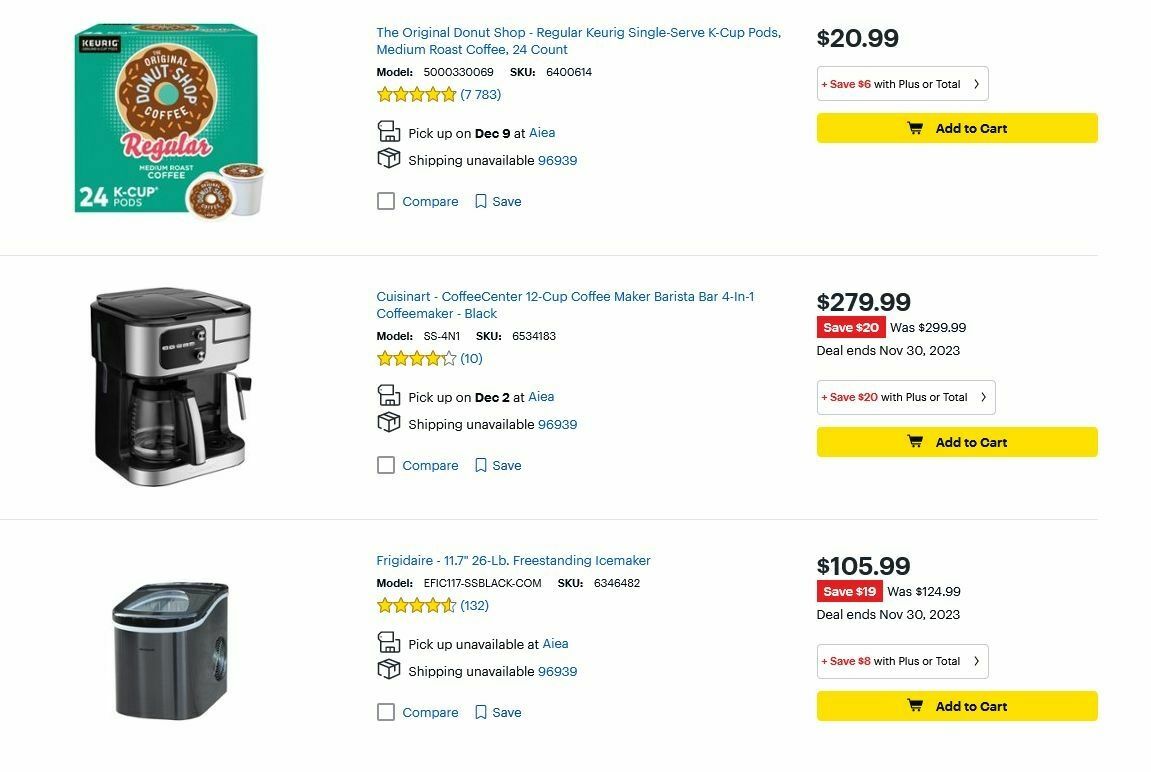Click the shipping box icon for Donut Shop pods

pyautogui.click(x=388, y=157)
